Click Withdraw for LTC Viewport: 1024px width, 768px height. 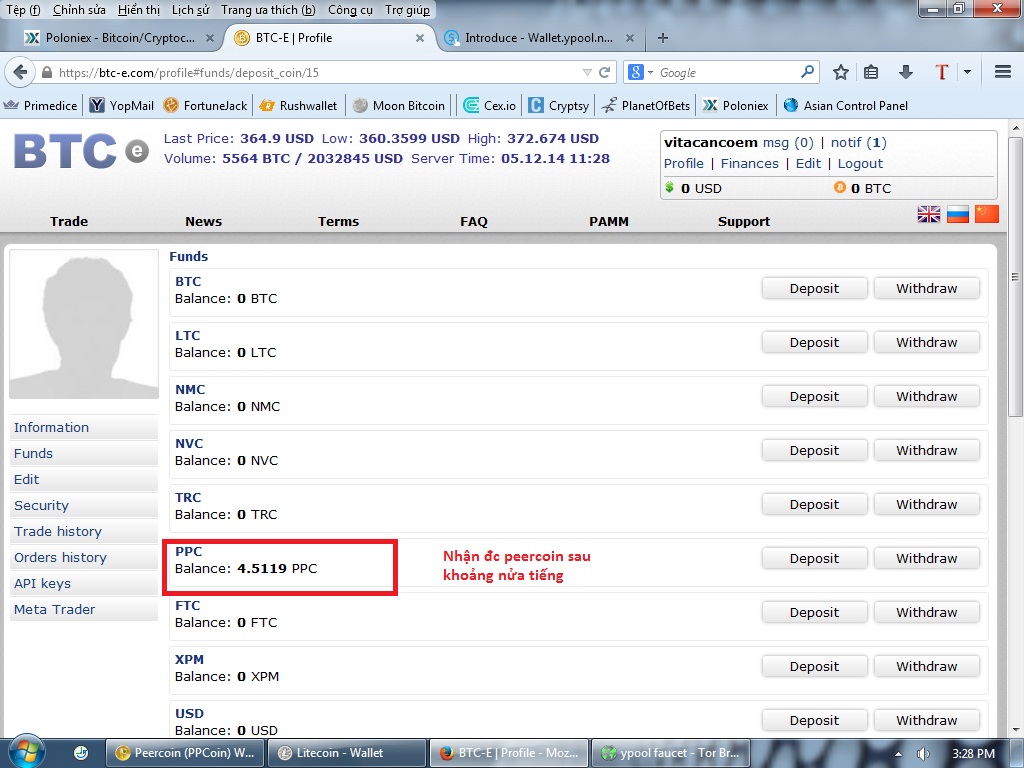pos(927,342)
